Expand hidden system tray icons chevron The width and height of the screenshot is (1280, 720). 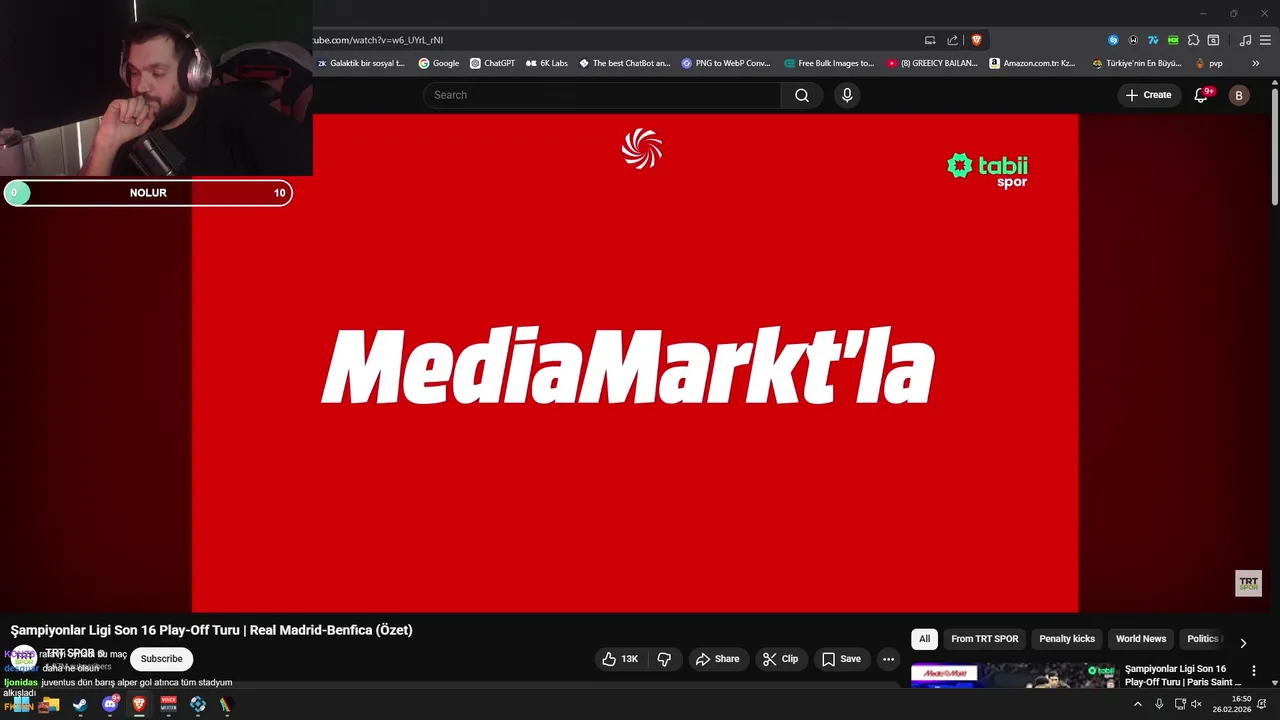pos(1137,704)
